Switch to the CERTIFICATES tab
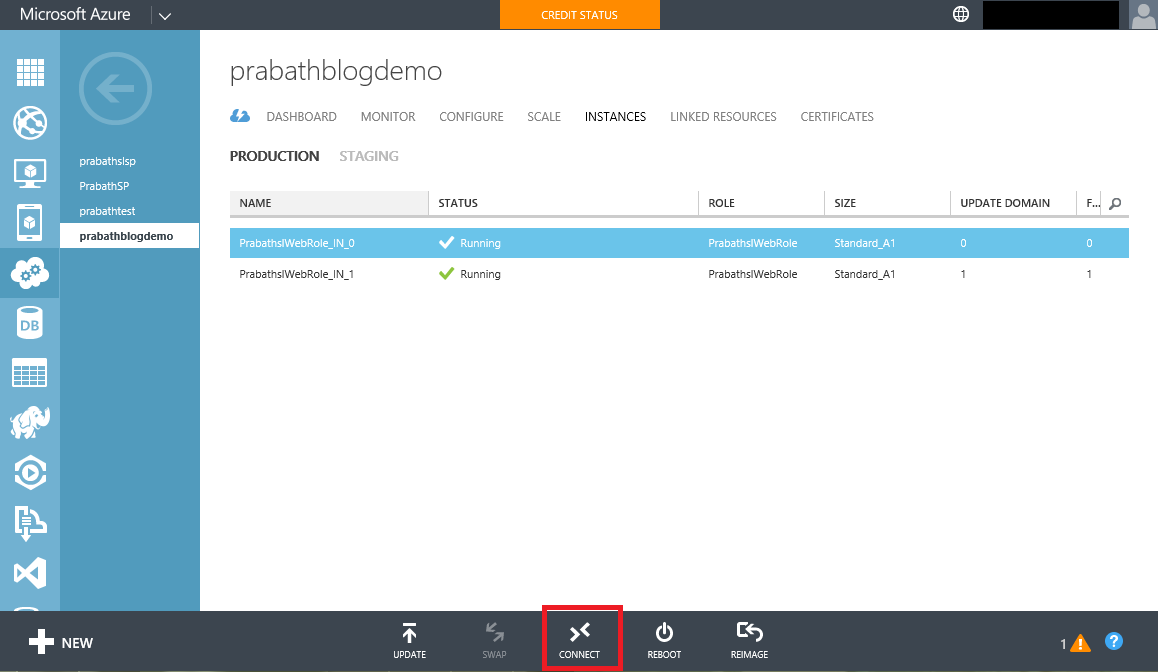1158x672 pixels. pos(837,117)
